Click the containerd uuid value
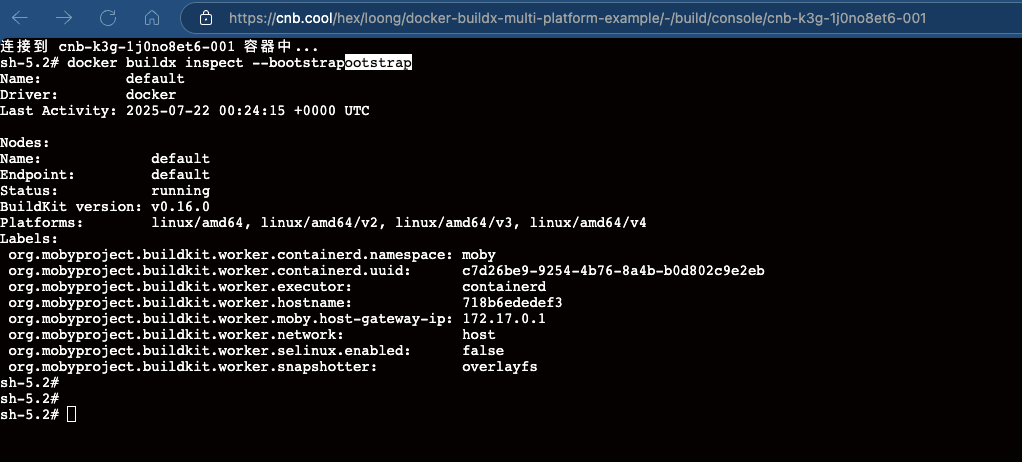 pos(613,271)
